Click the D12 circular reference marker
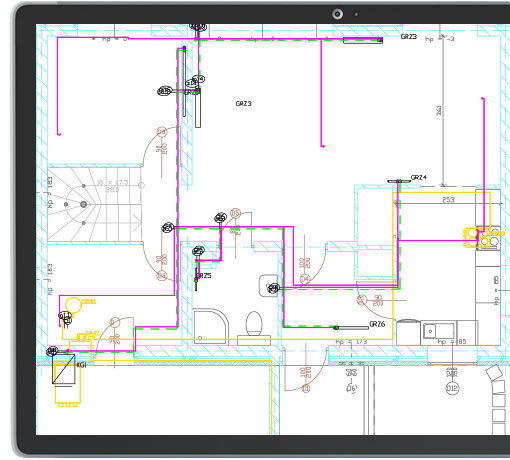 pos(452,388)
